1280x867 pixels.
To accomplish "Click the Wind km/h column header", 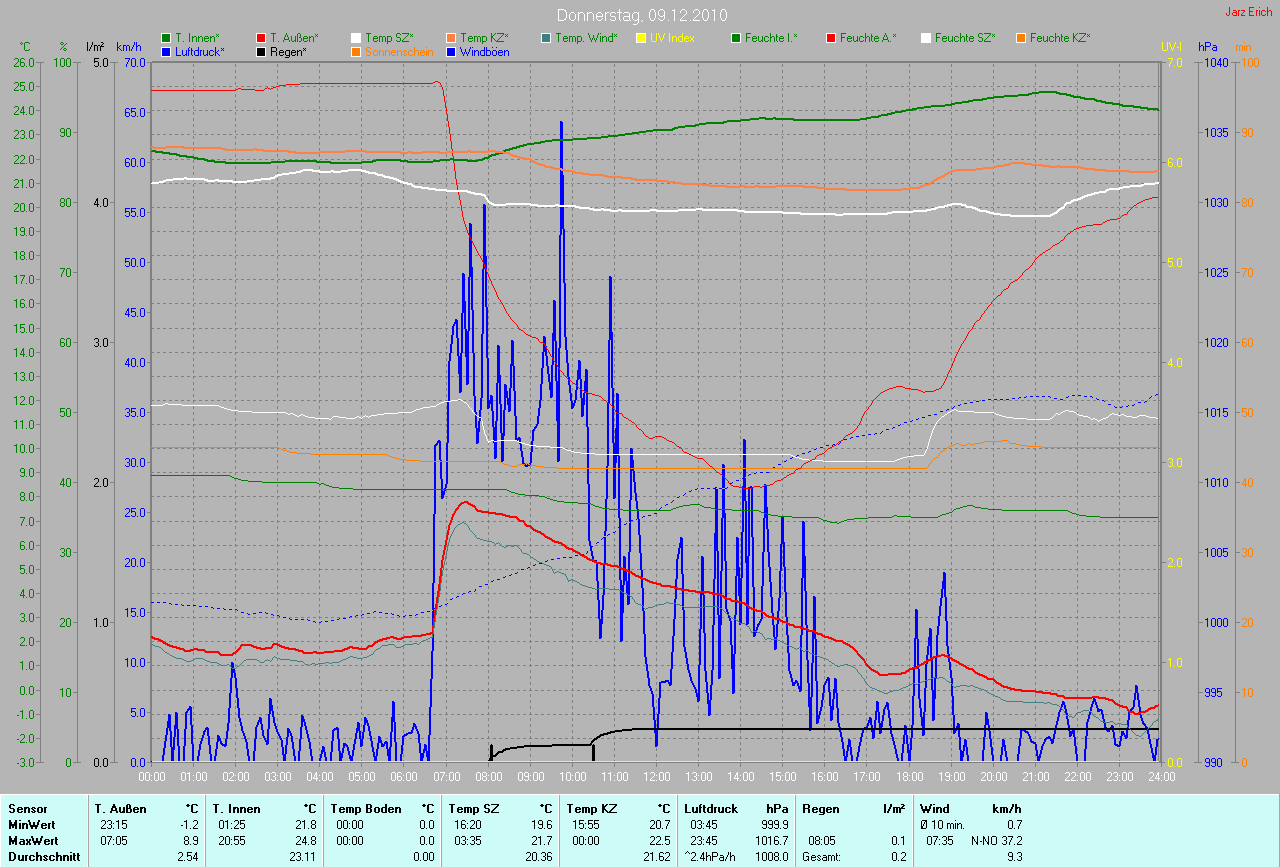I will coord(970,809).
